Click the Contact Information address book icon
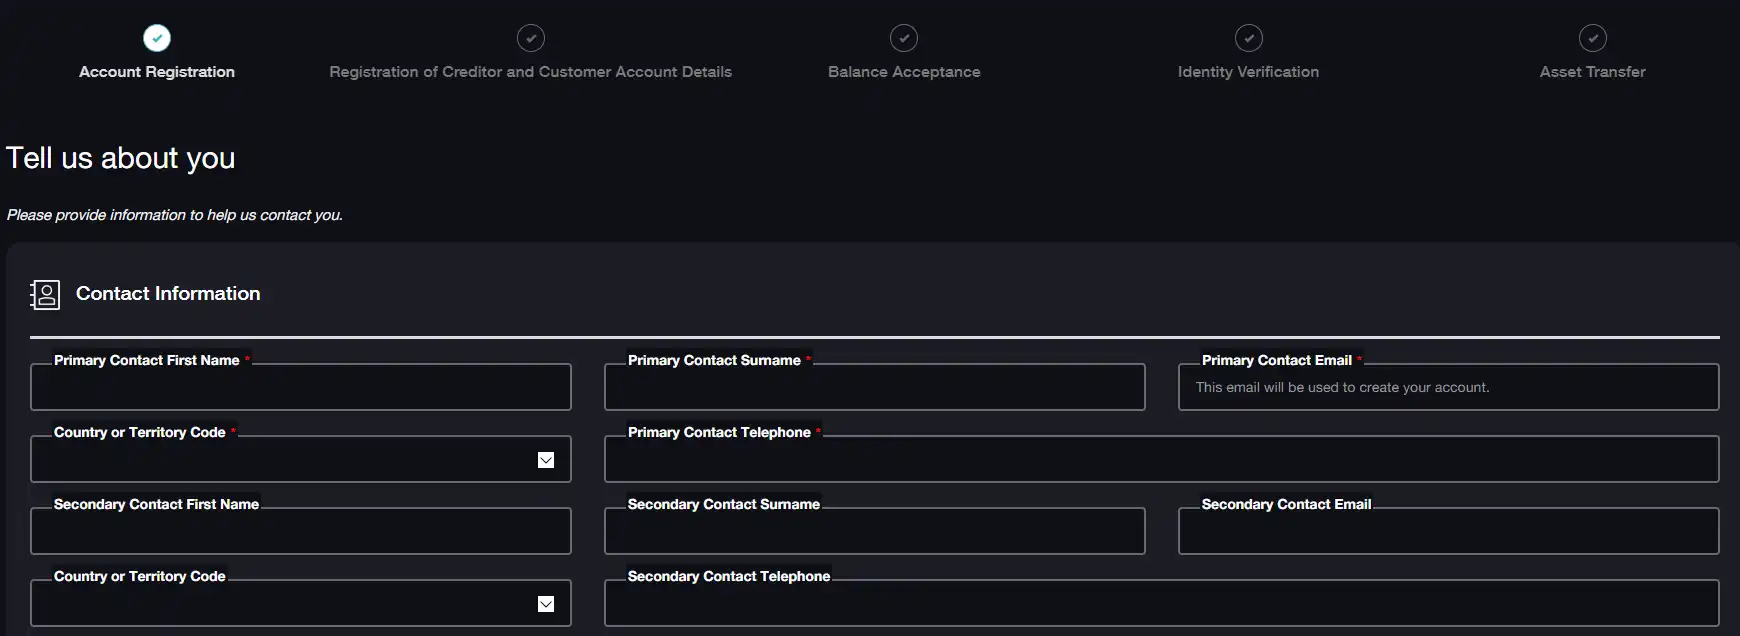This screenshot has width=1740, height=636. [x=45, y=294]
